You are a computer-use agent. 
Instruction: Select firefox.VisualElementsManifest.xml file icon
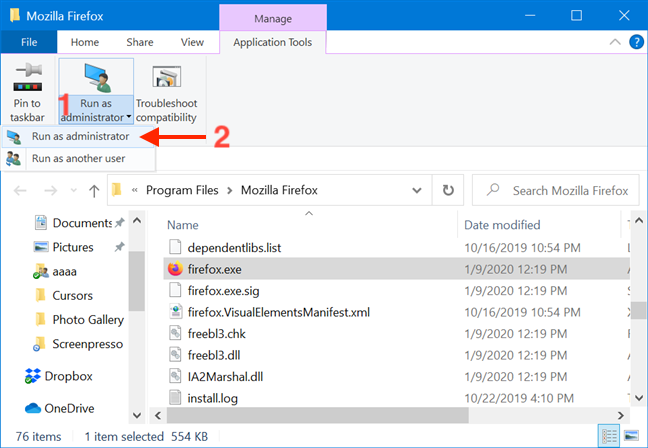pos(176,312)
